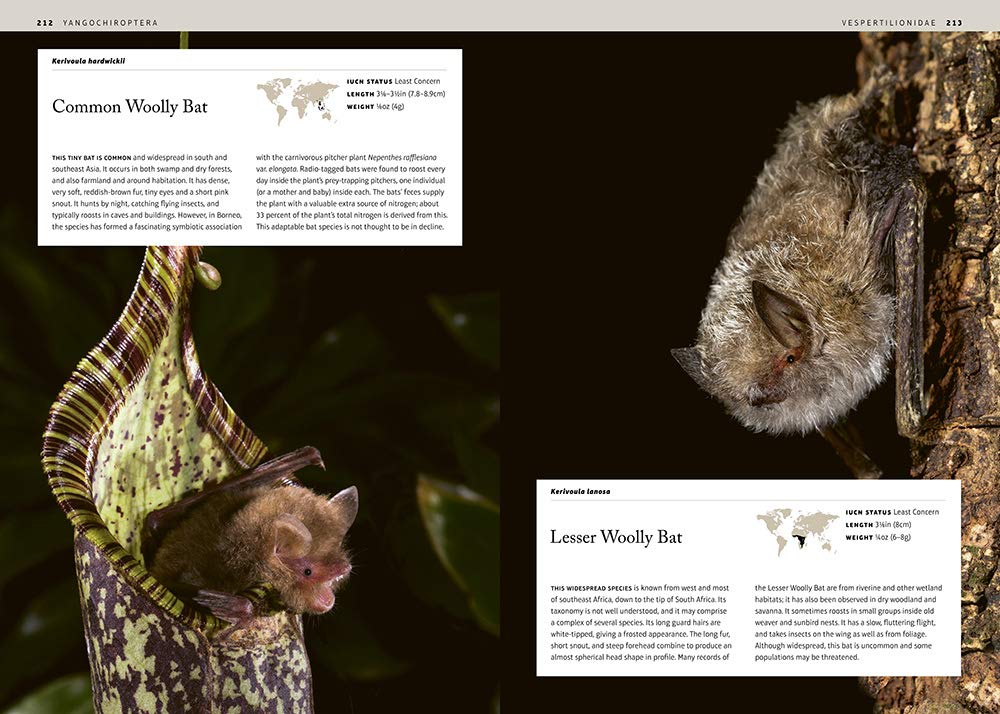Click the Lesser Woolly Bat range map

click(x=797, y=531)
